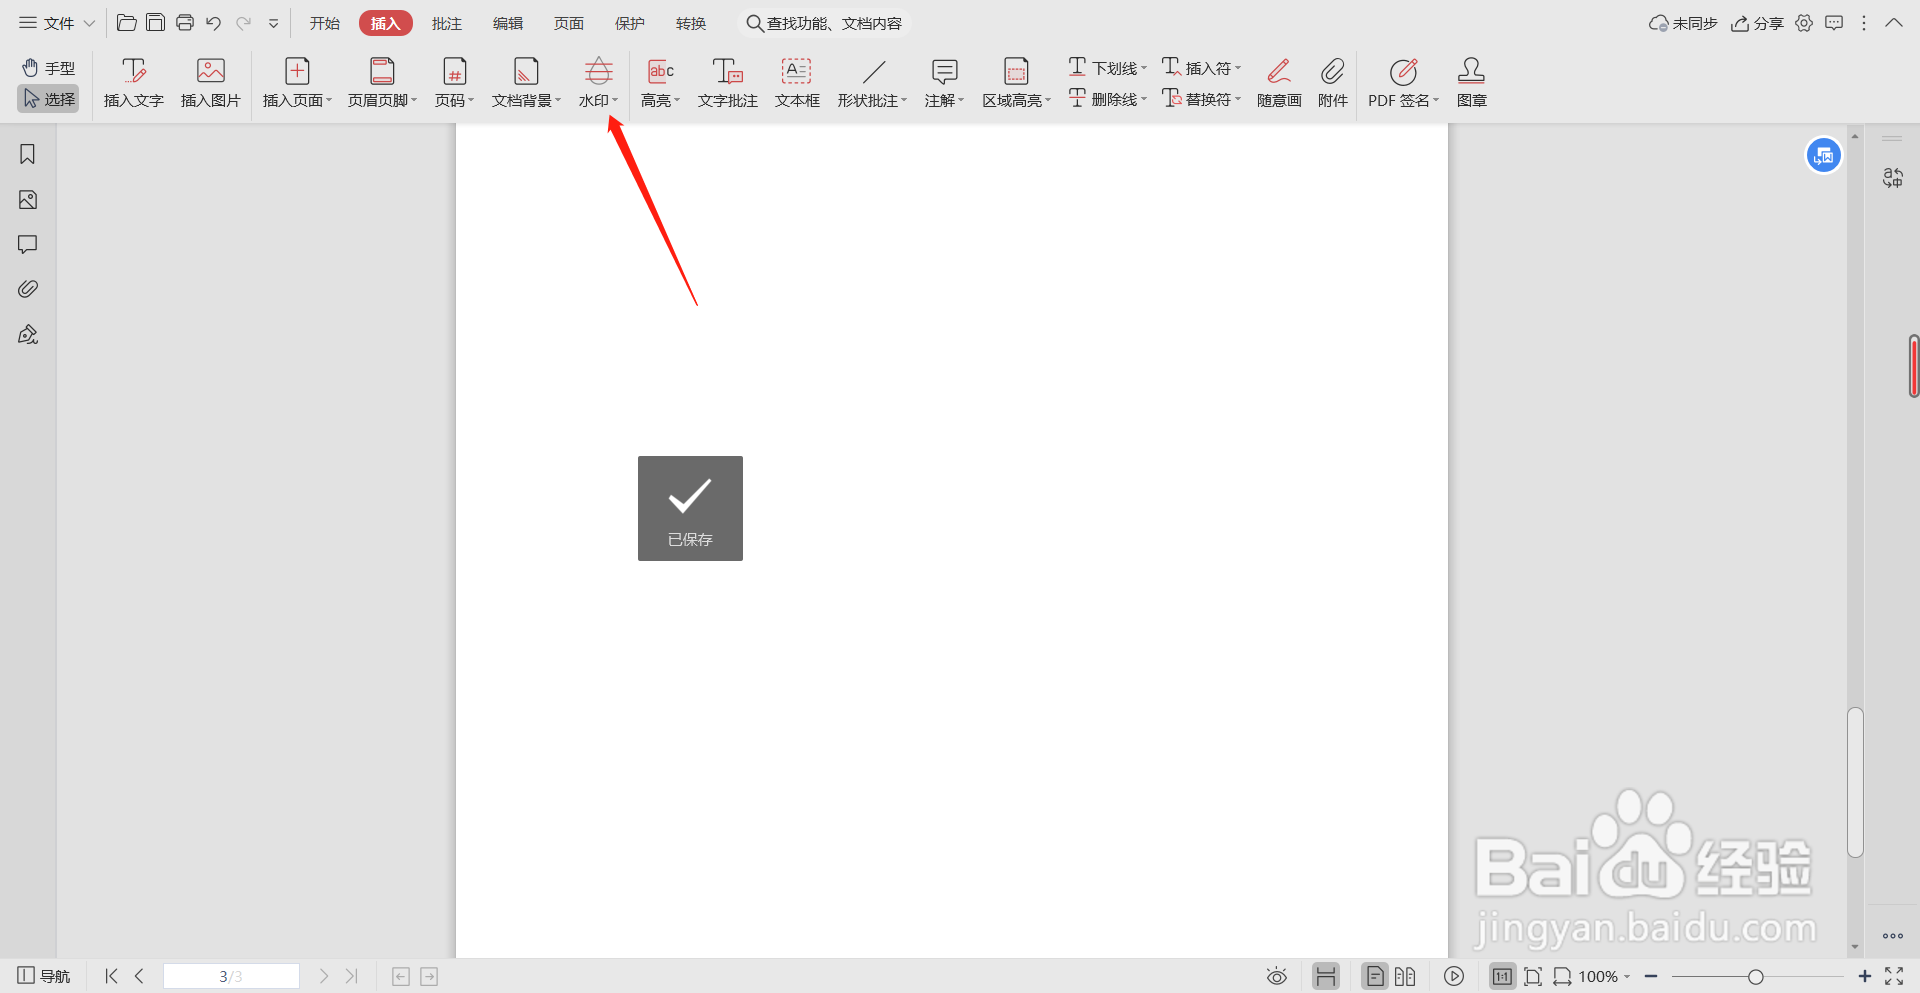Click the 分享 share button
1920x993 pixels.
(1757, 23)
